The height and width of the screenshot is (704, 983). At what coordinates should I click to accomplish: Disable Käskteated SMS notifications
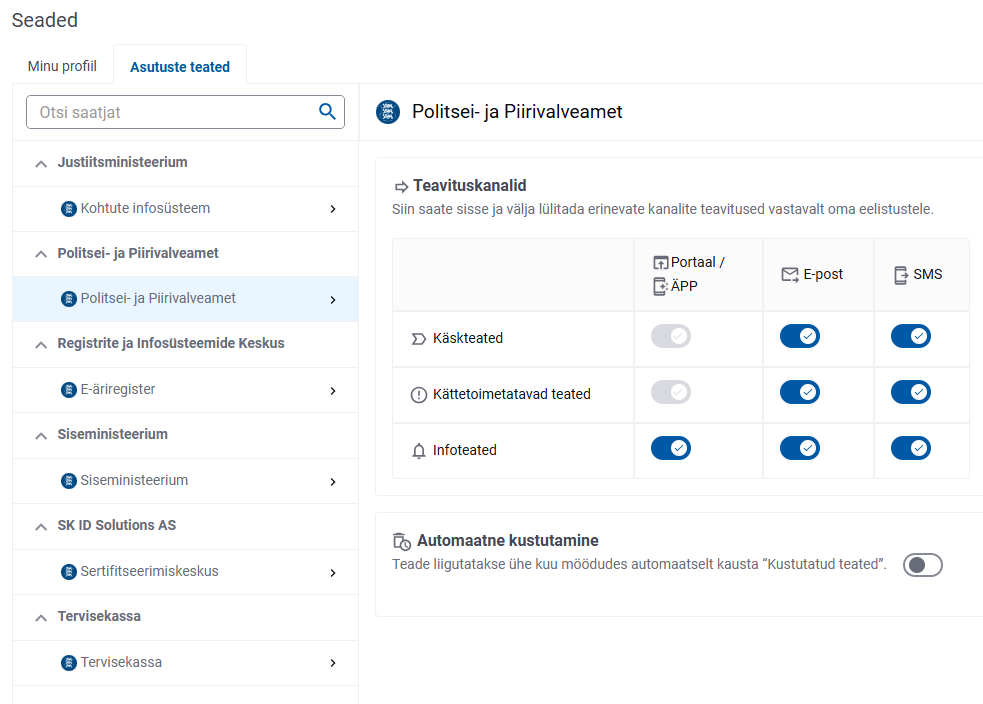(x=911, y=336)
